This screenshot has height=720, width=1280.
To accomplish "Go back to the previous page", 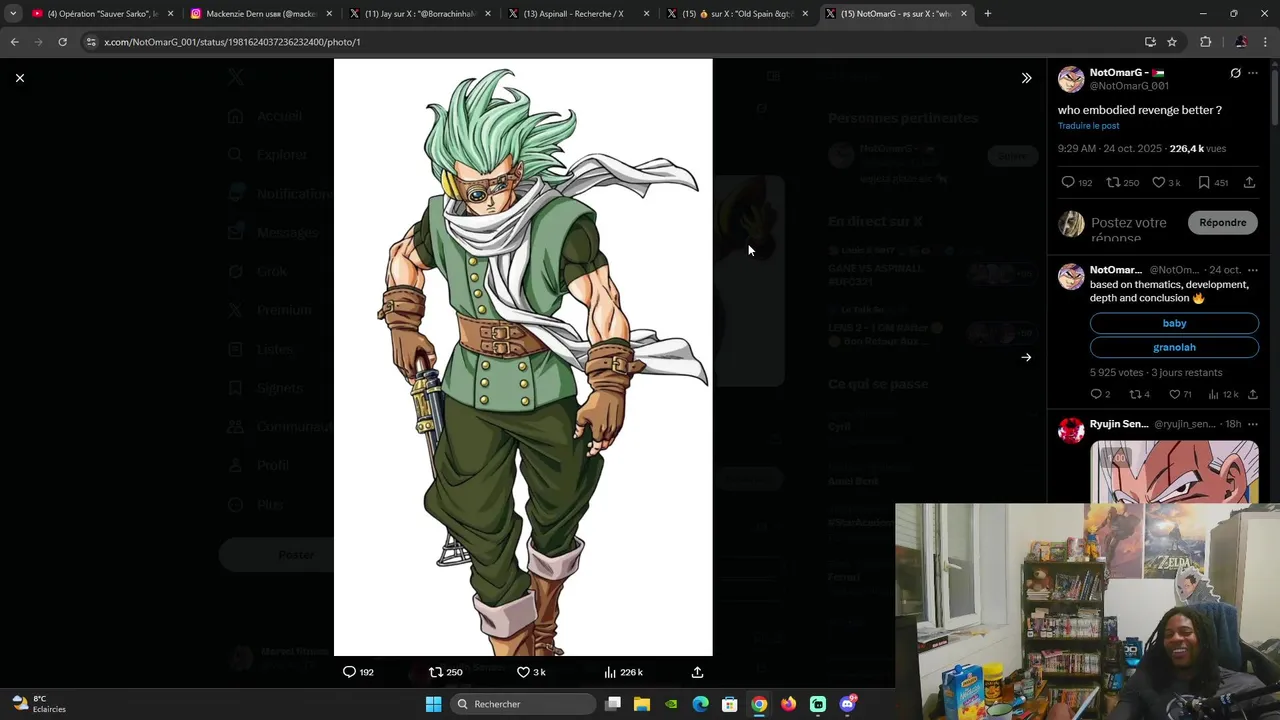I will (x=14, y=42).
